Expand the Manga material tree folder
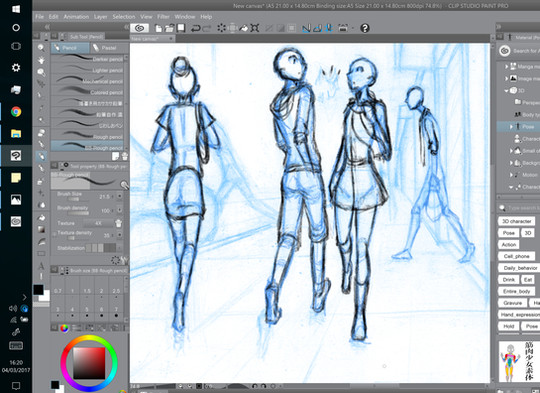 coord(507,66)
